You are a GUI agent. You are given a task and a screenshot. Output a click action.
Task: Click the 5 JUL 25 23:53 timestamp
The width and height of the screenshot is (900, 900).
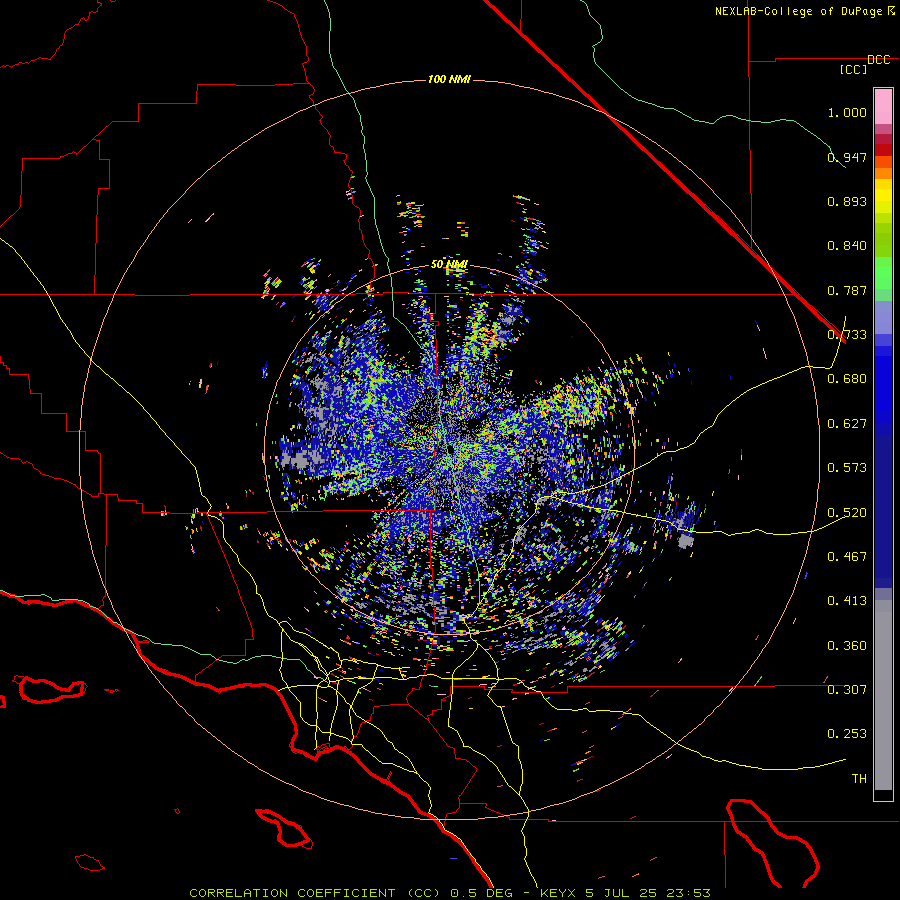click(x=648, y=893)
